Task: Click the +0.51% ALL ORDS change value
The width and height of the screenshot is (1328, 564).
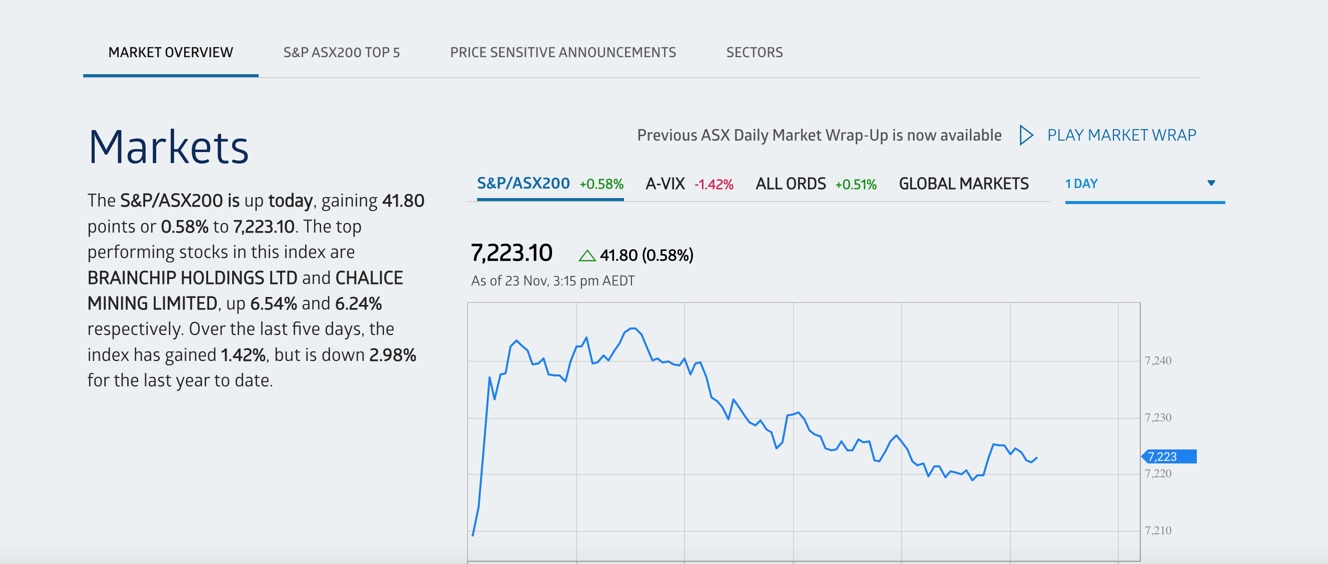Action: (856, 185)
